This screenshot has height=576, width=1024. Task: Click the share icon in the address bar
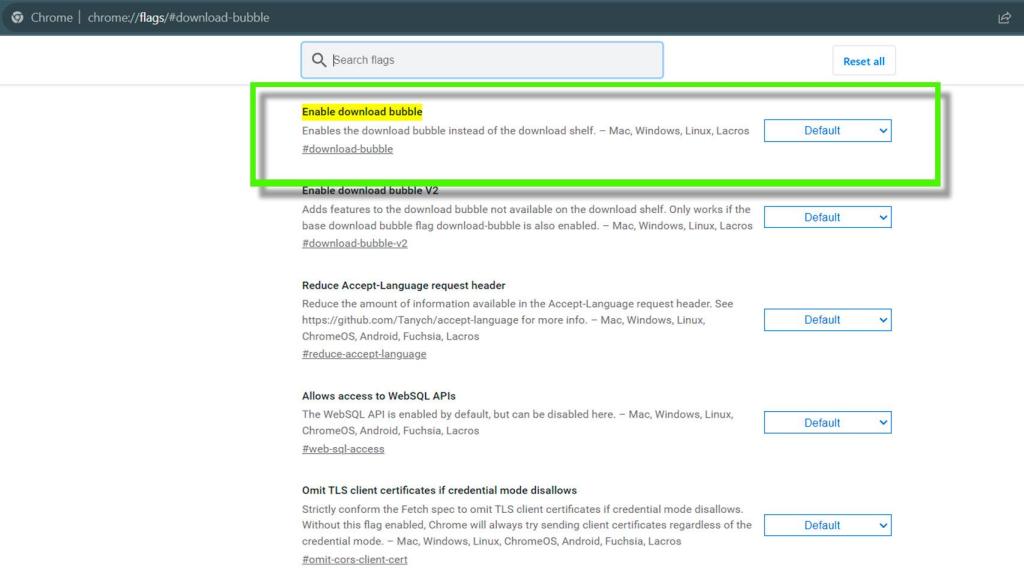click(1004, 18)
